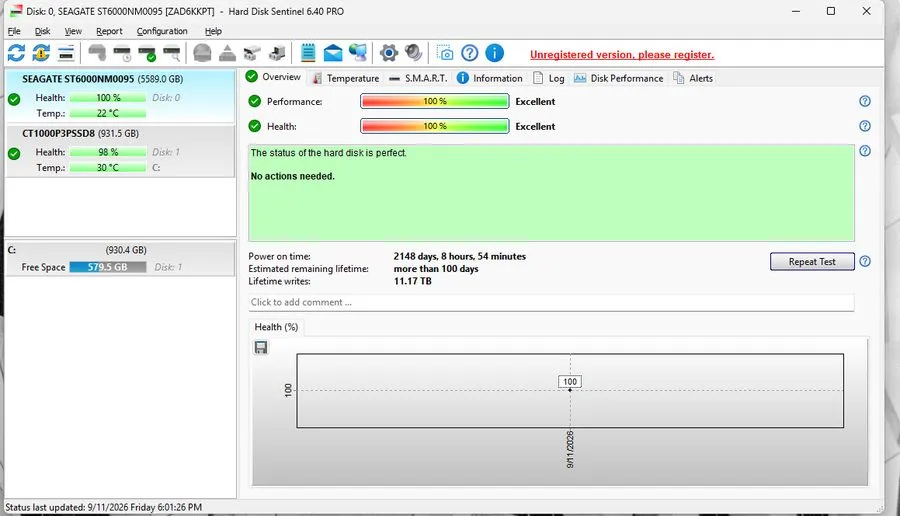Open the Disk menu
The image size is (900, 516).
pos(42,31)
